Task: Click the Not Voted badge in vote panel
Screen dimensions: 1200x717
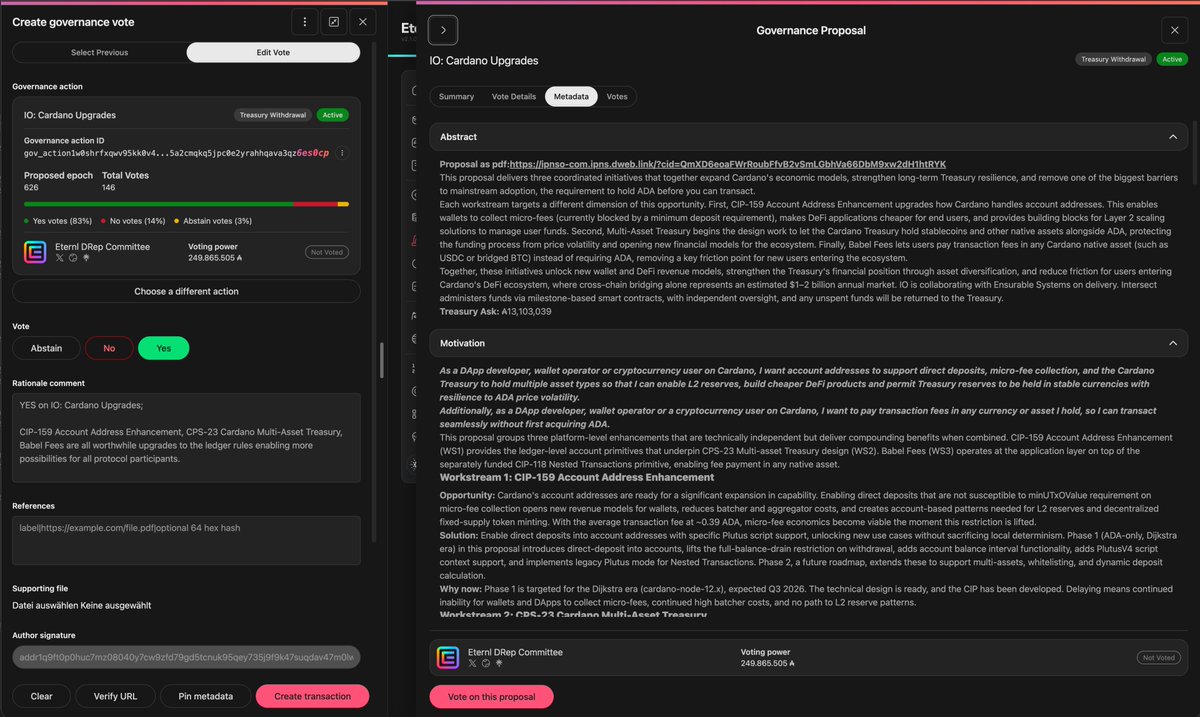Action: [x=327, y=252]
